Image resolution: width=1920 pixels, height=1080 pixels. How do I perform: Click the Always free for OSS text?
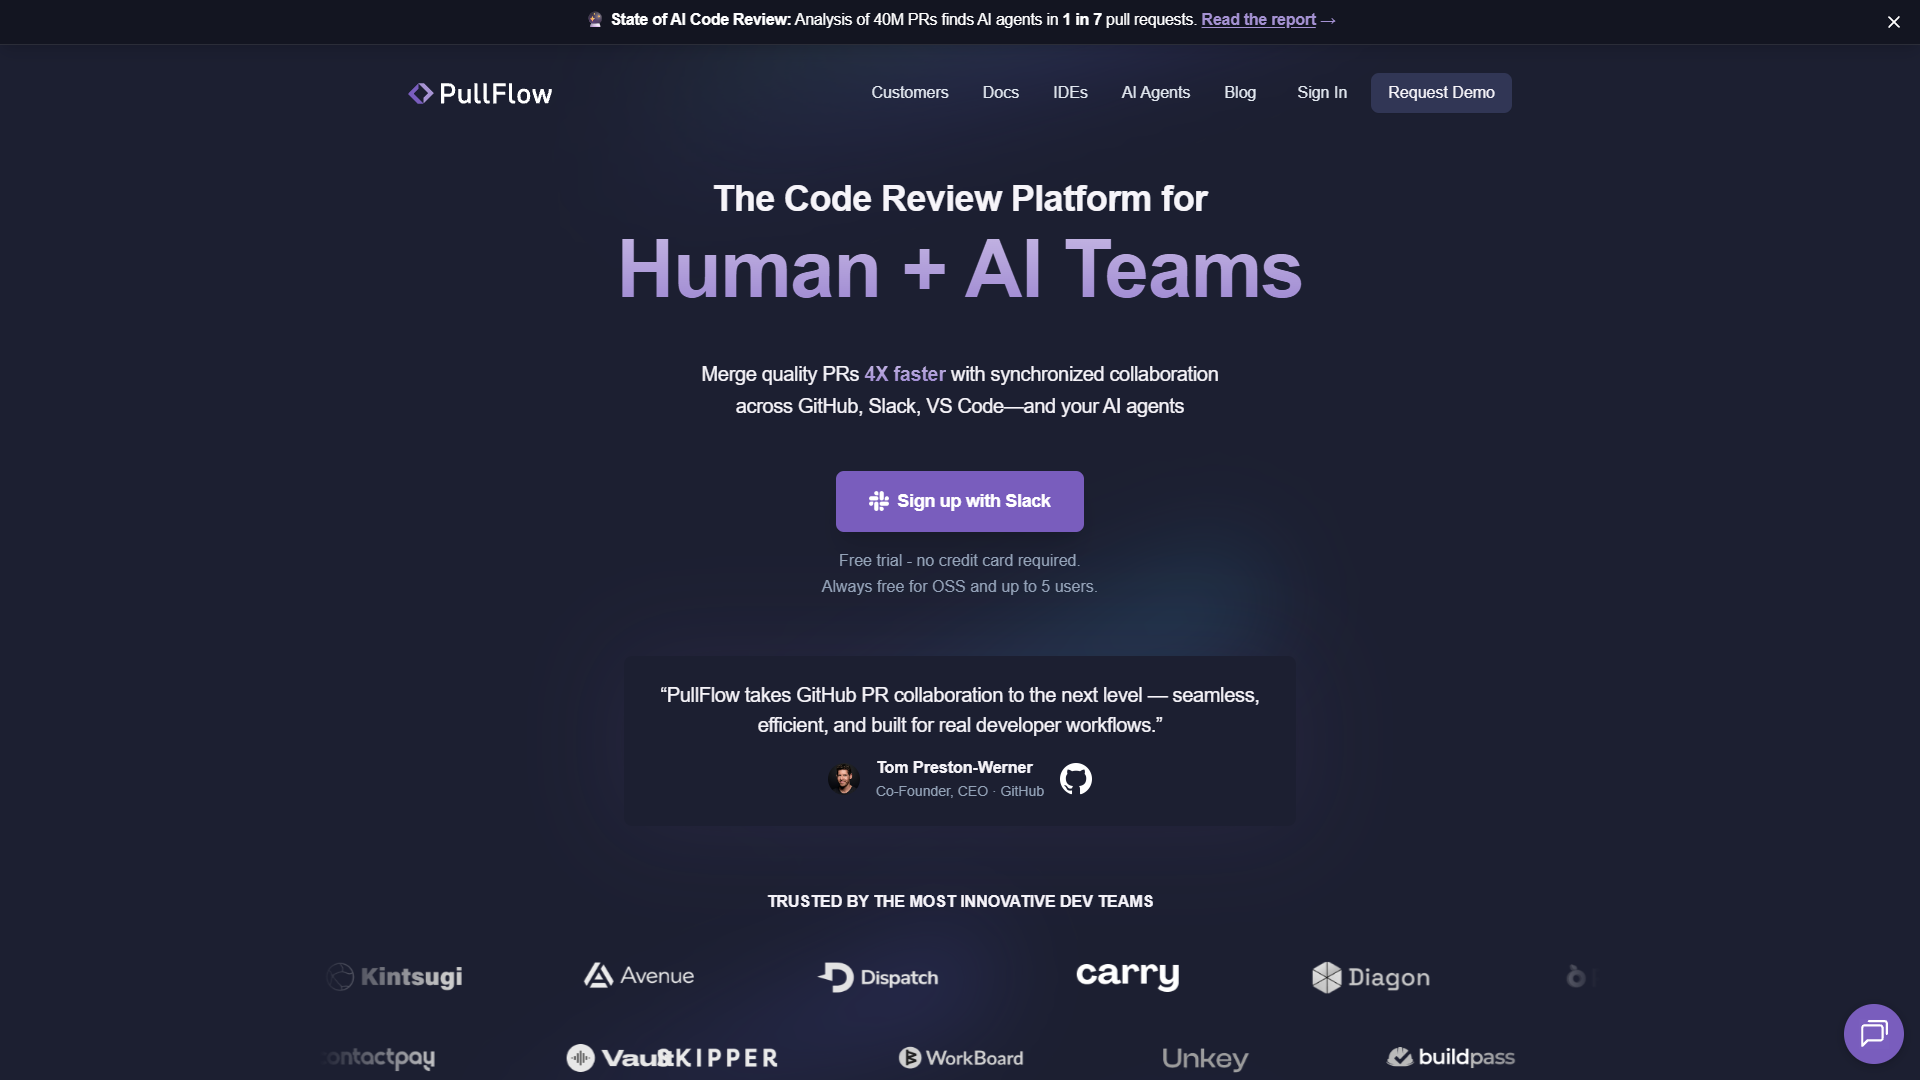point(960,586)
